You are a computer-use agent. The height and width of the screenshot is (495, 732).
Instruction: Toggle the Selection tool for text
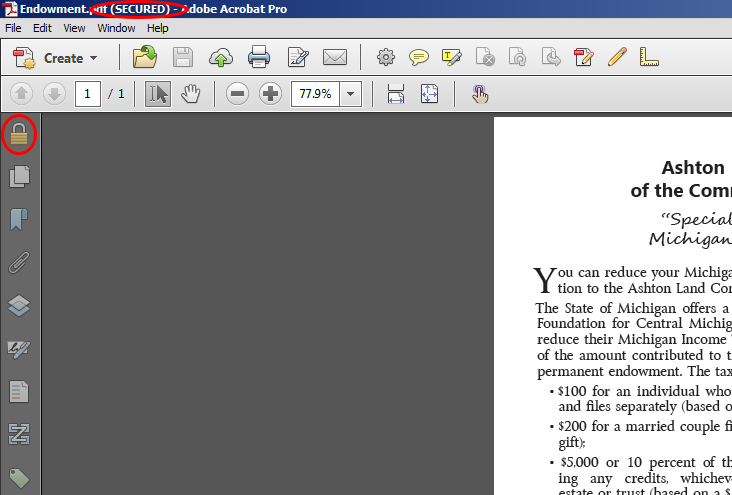(158, 94)
